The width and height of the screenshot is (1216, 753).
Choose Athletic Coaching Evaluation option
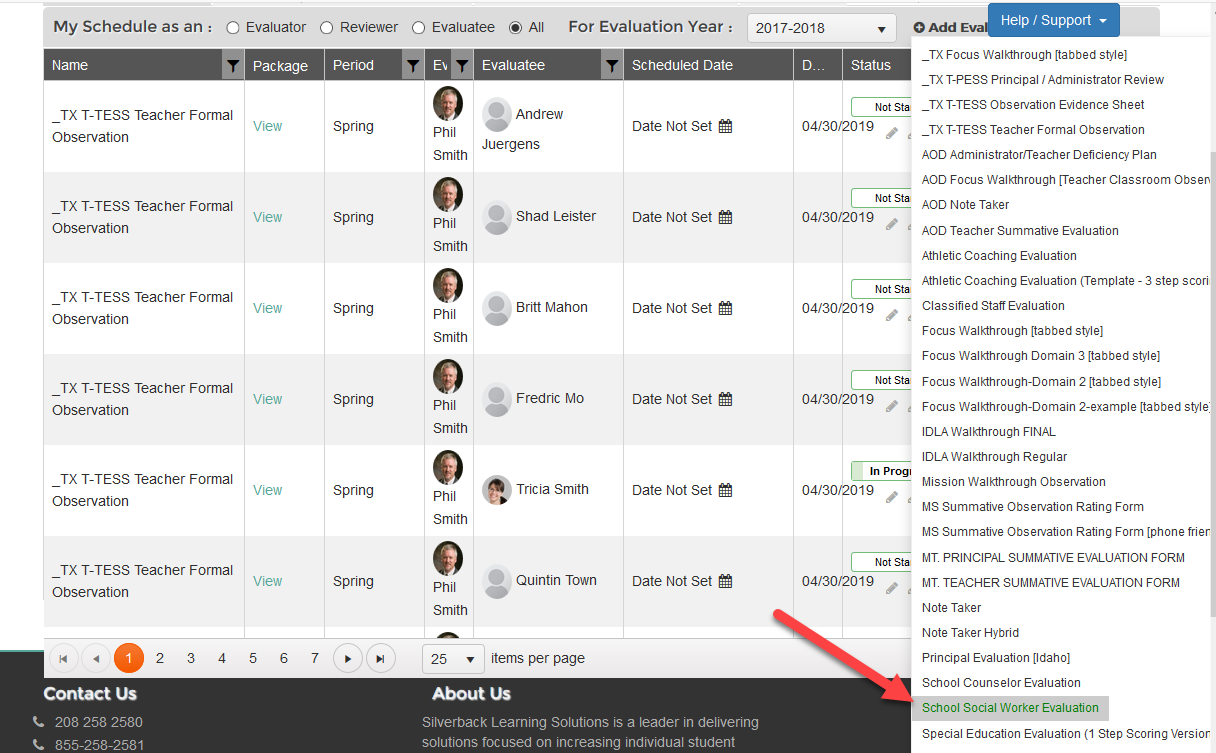[x=999, y=256]
